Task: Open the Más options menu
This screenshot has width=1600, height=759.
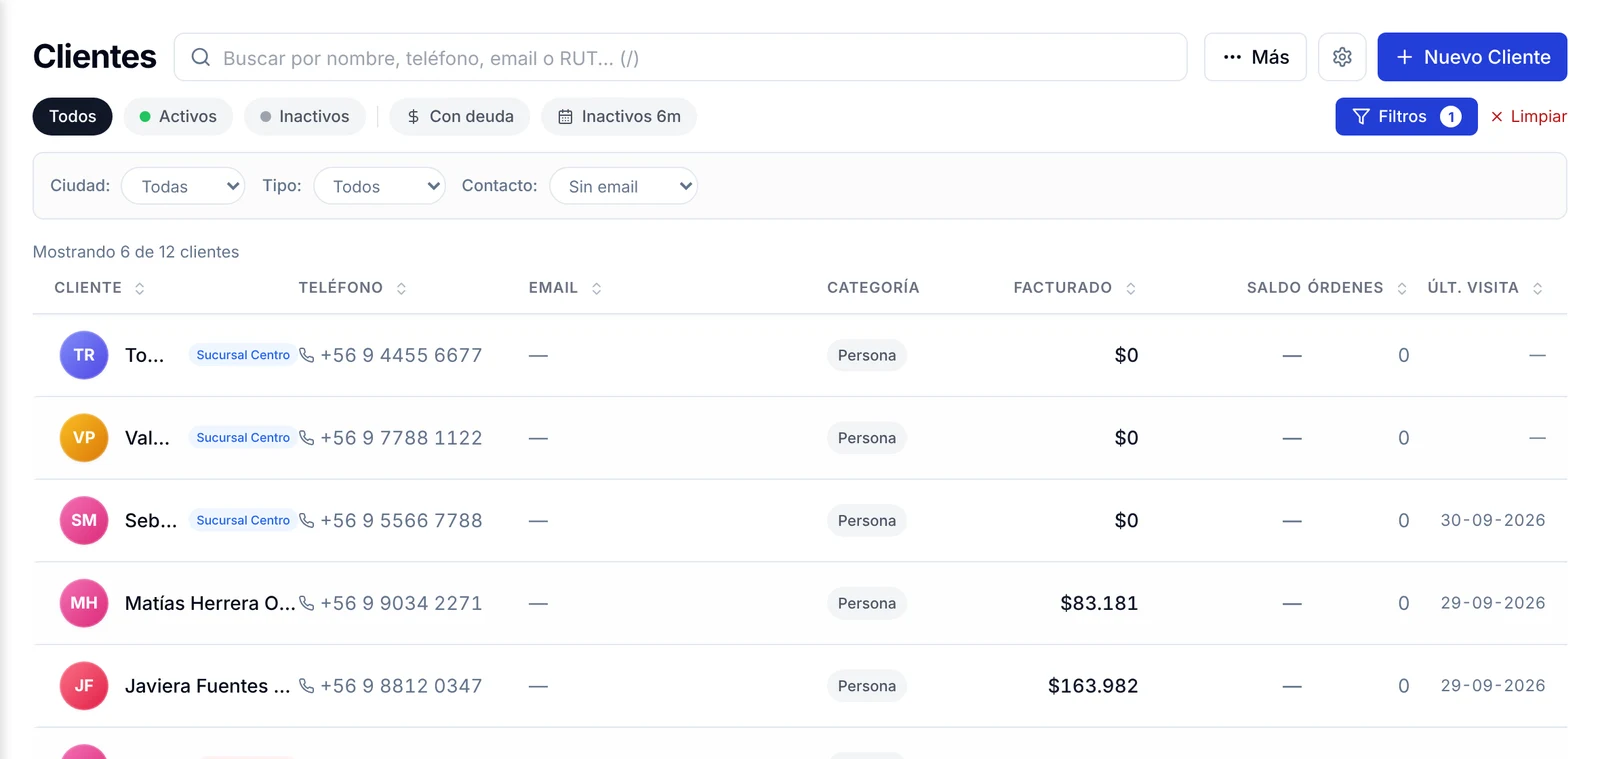Action: point(1255,57)
